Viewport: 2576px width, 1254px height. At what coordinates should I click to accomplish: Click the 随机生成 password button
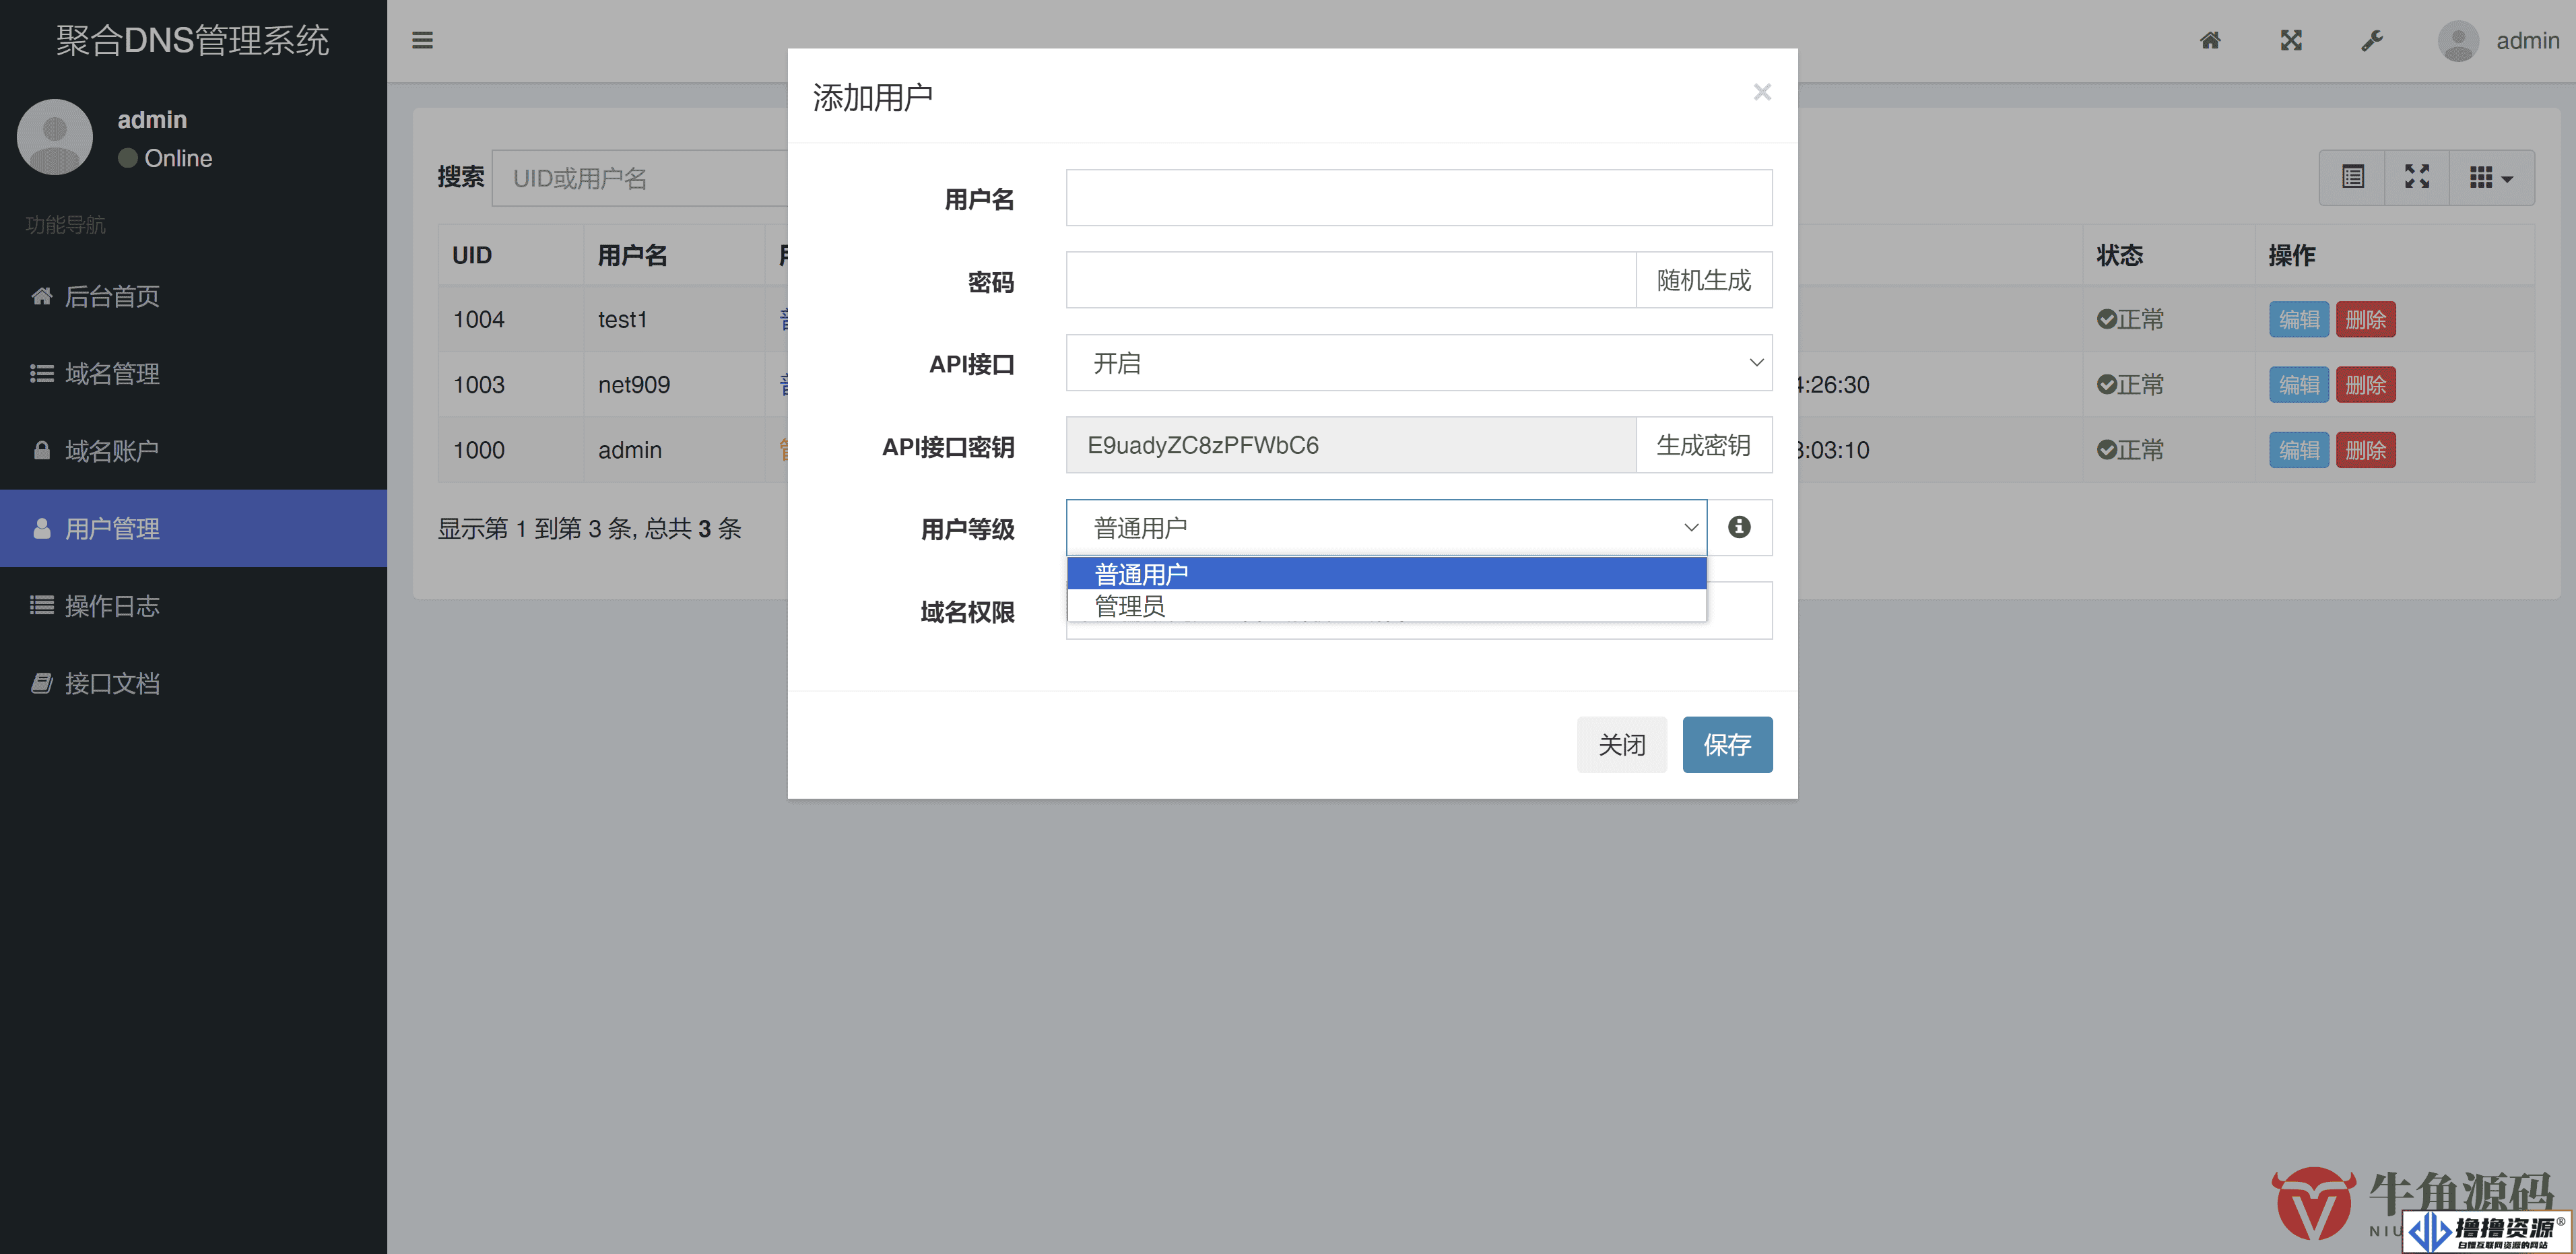pyautogui.click(x=1704, y=280)
